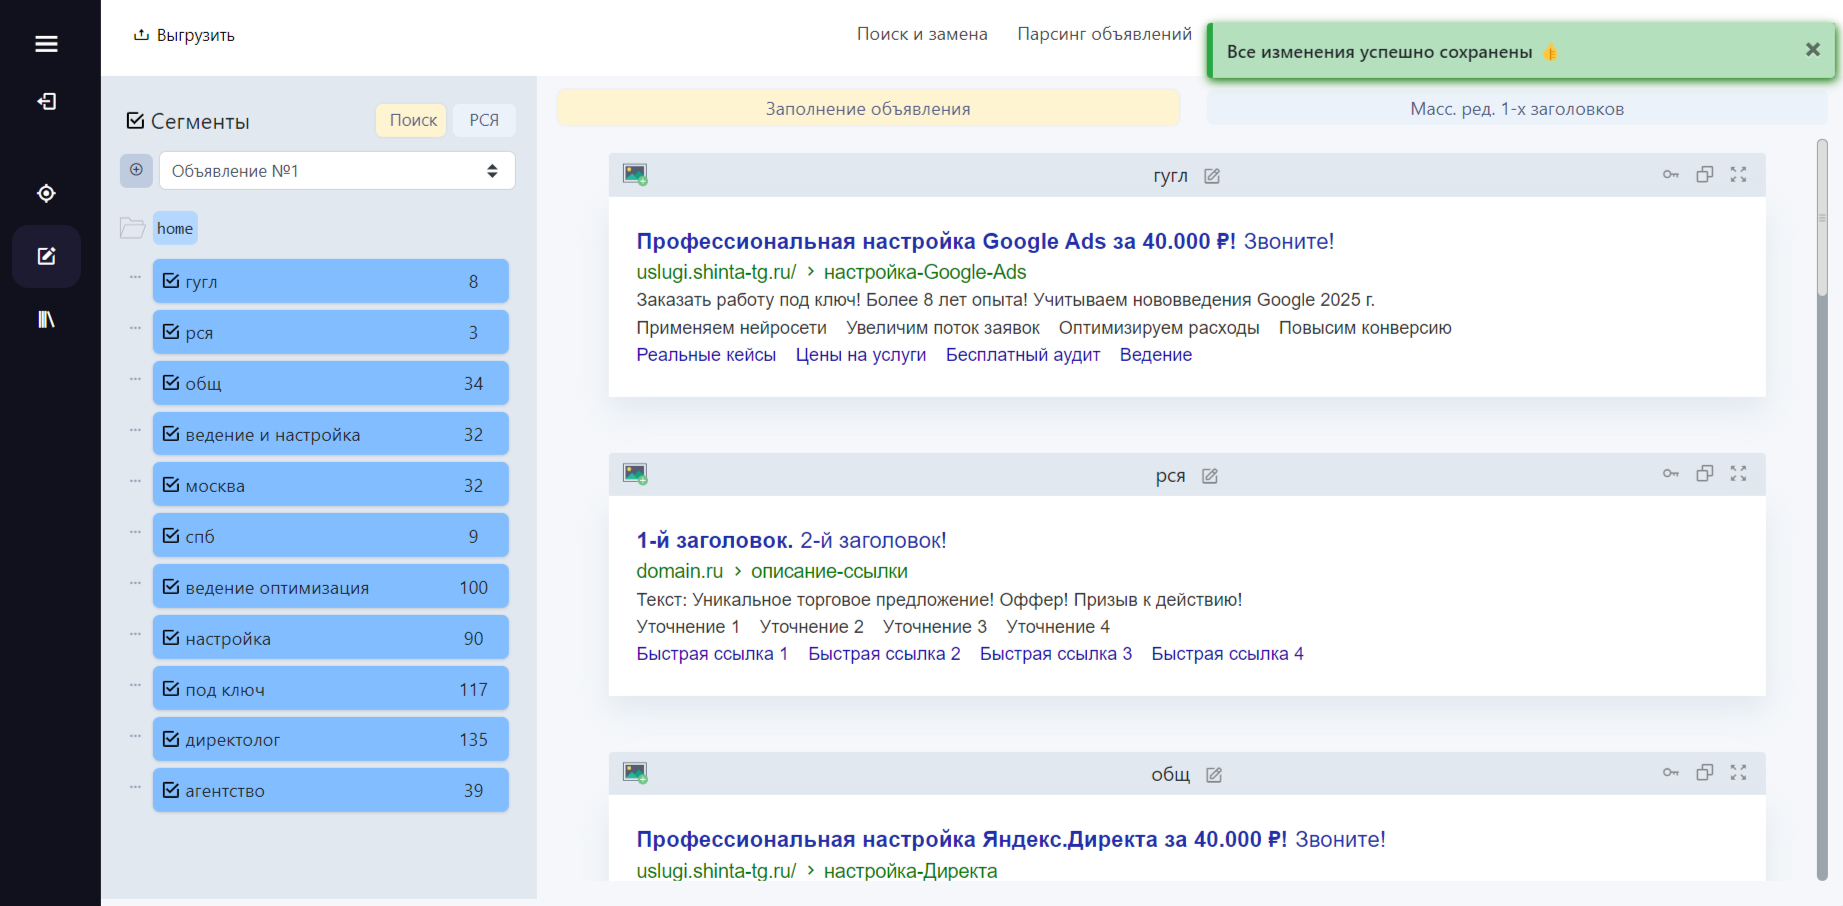1843x906 pixels.
Task: Open Поиск и замена menu
Action: point(922,34)
